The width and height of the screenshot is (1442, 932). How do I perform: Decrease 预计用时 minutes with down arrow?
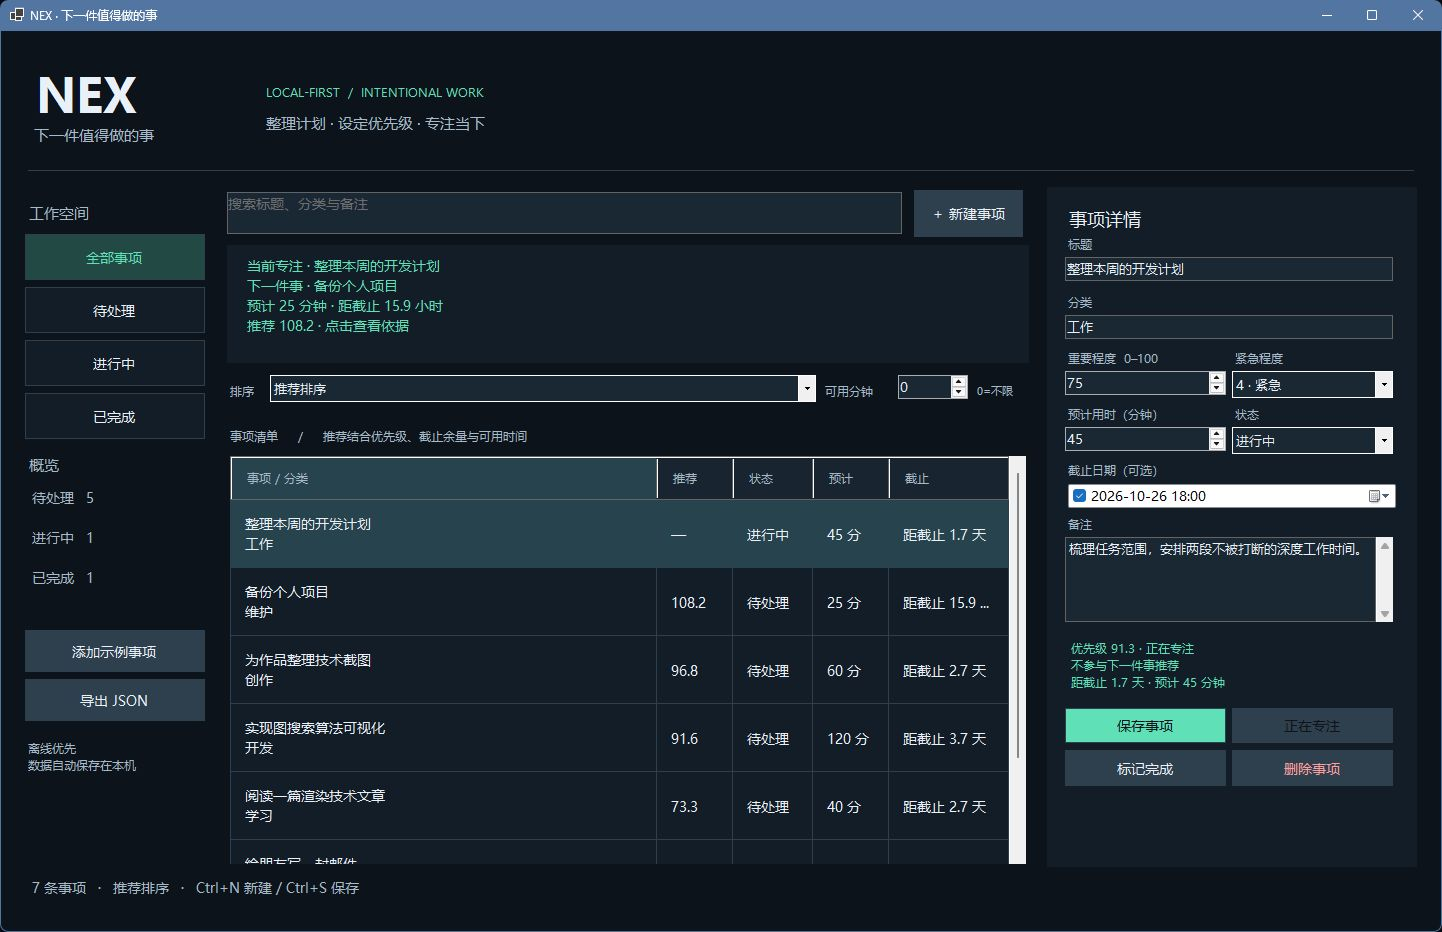coord(1217,445)
